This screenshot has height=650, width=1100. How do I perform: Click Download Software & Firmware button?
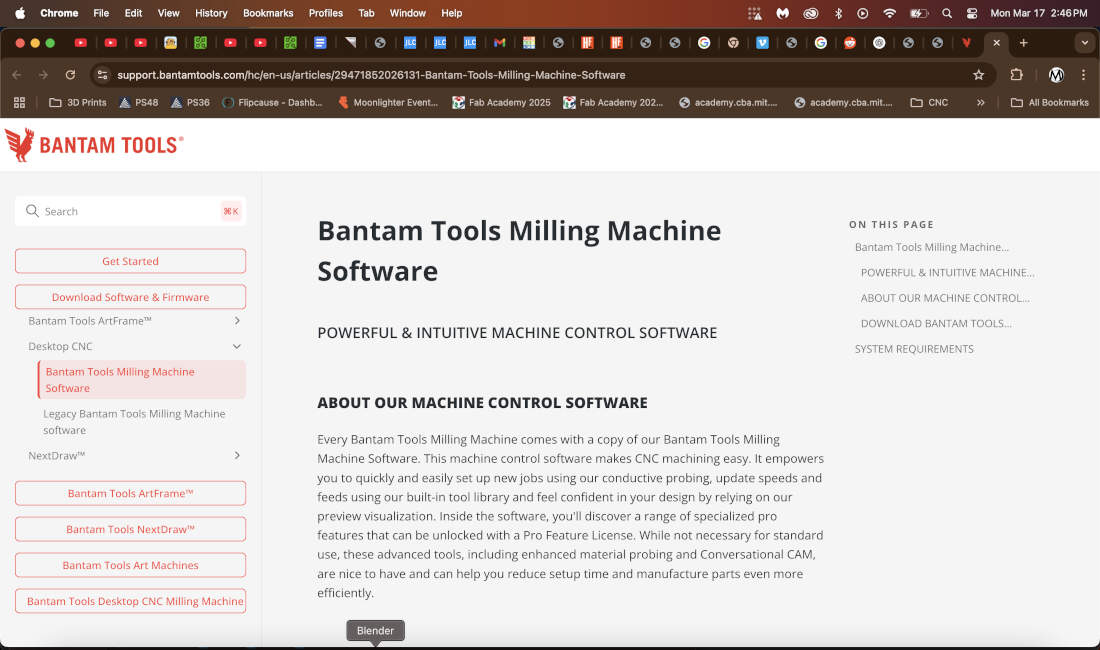(x=130, y=297)
